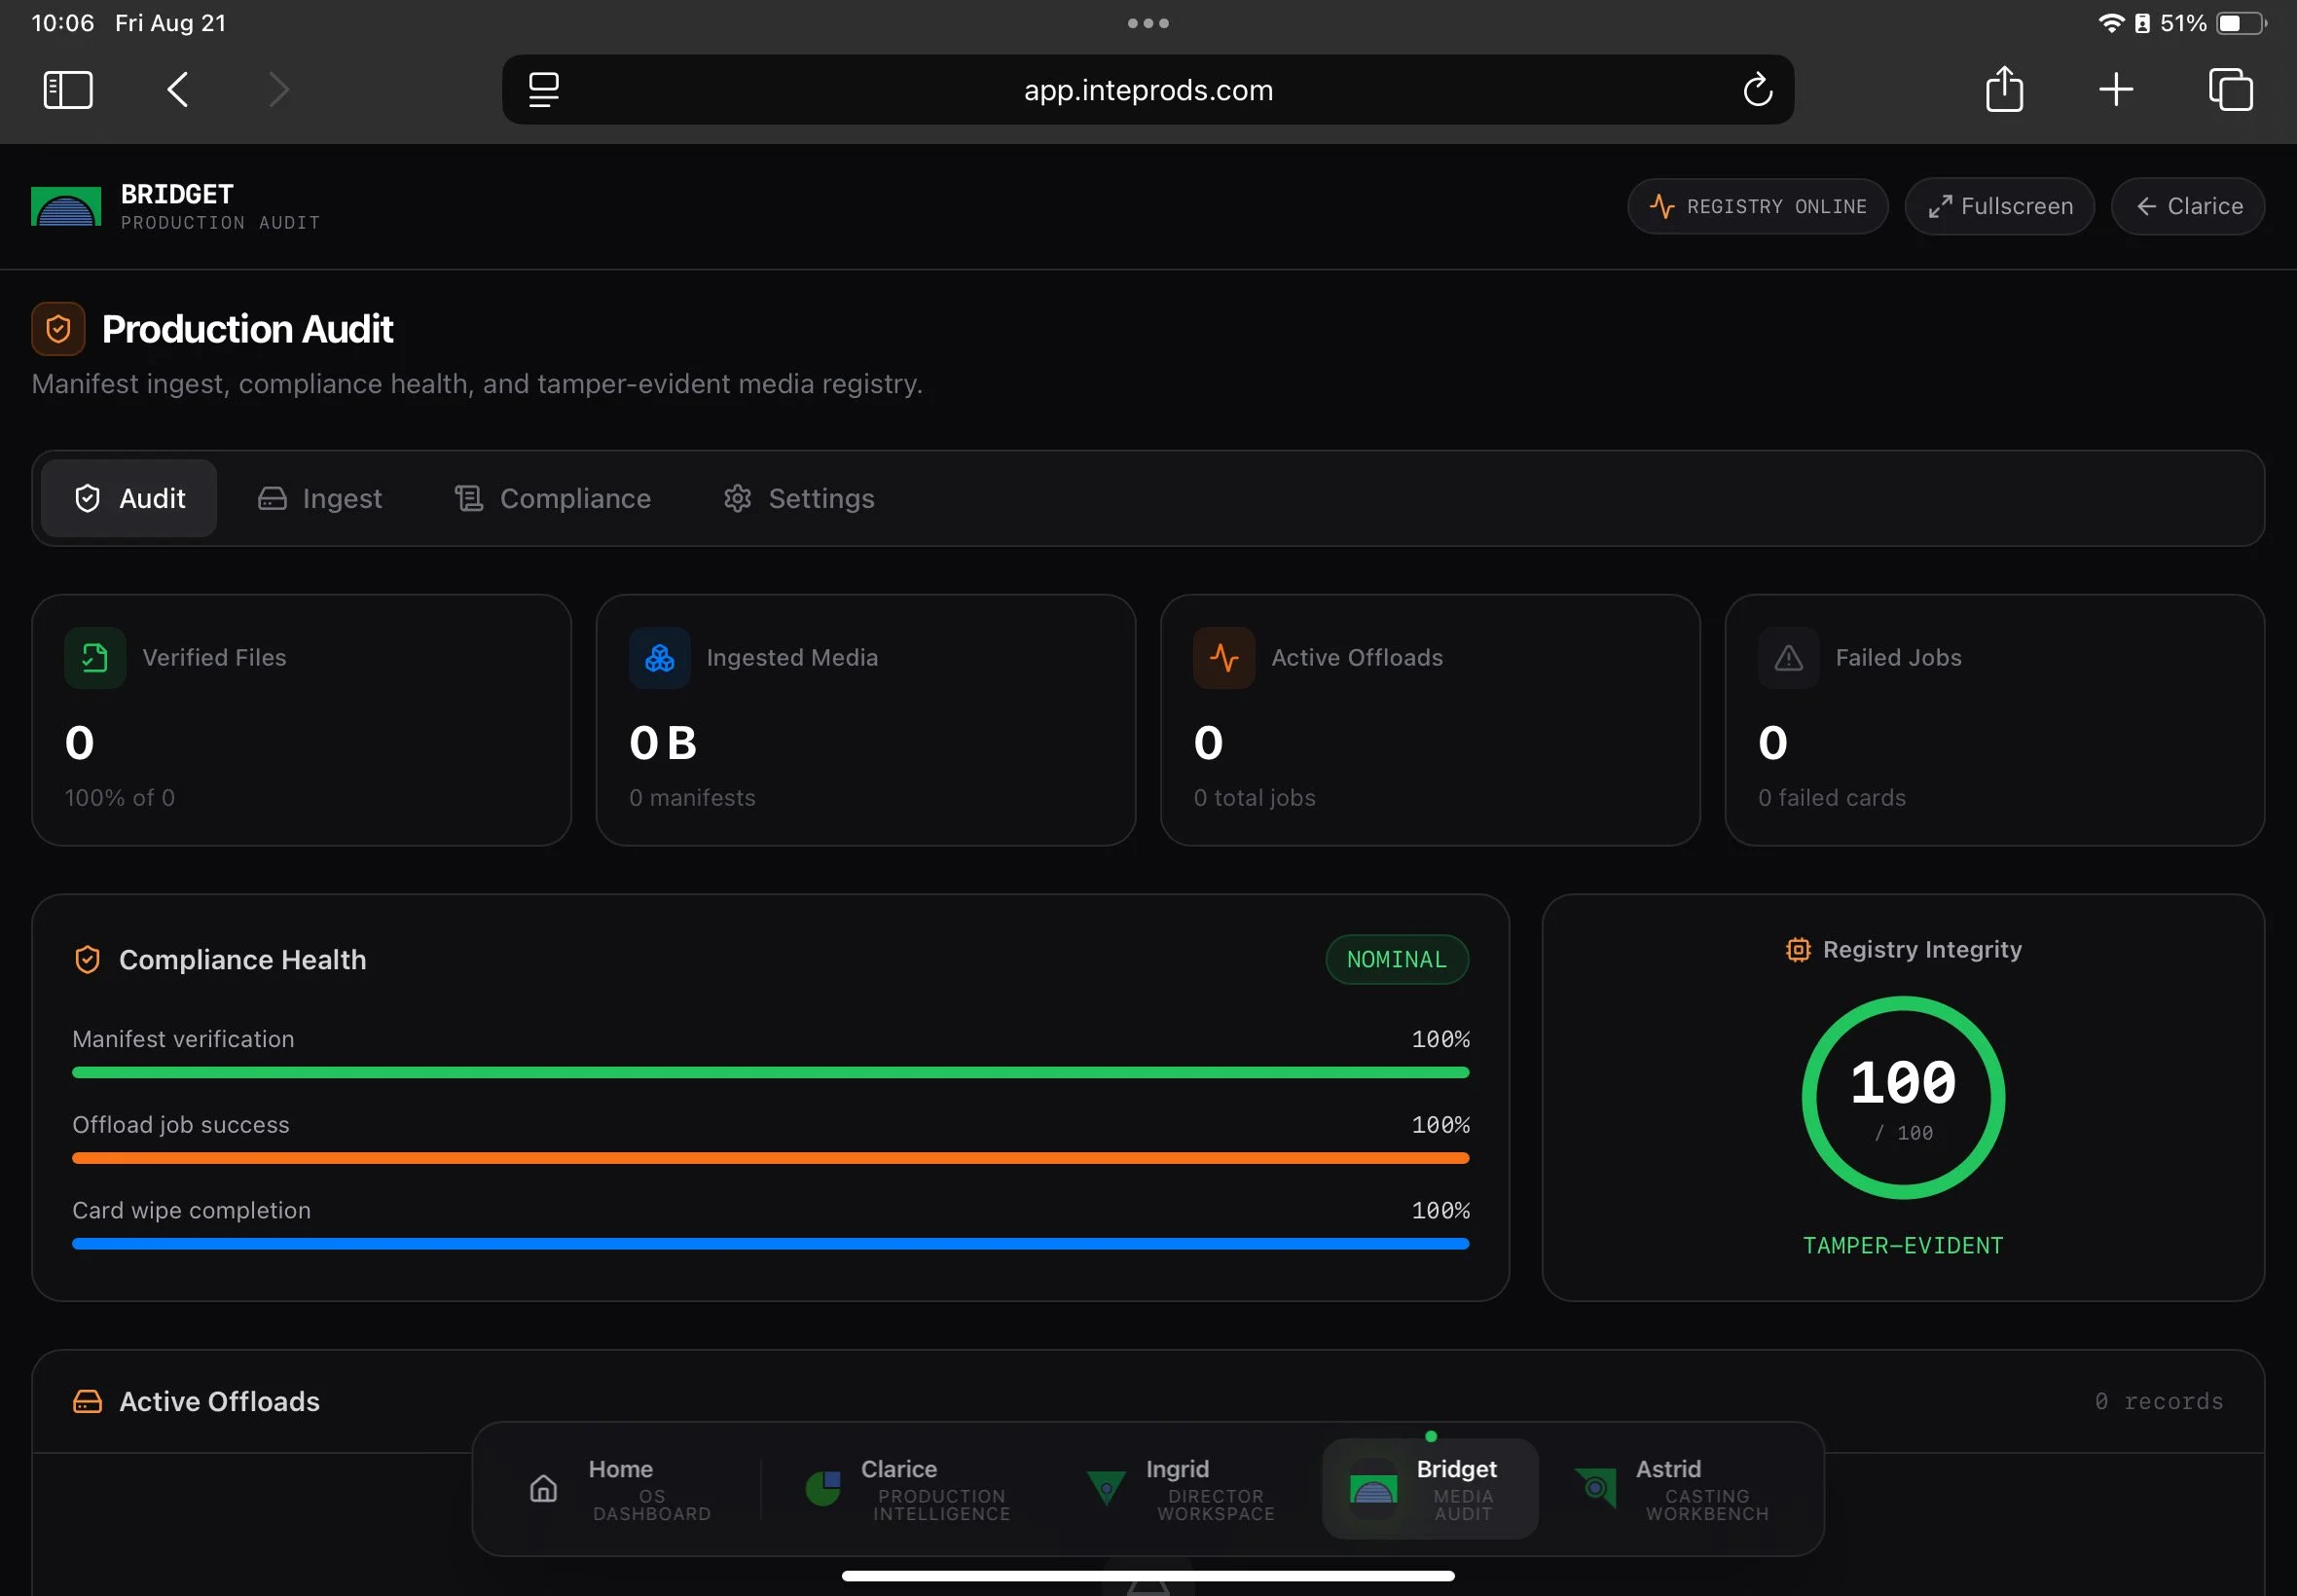Viewport: 2297px width, 1596px height.
Task: Click the Registry Online status pill
Action: pyautogui.click(x=1757, y=206)
